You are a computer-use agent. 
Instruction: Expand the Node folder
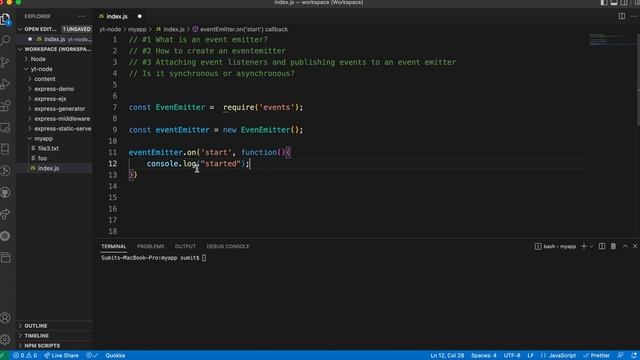(26, 59)
